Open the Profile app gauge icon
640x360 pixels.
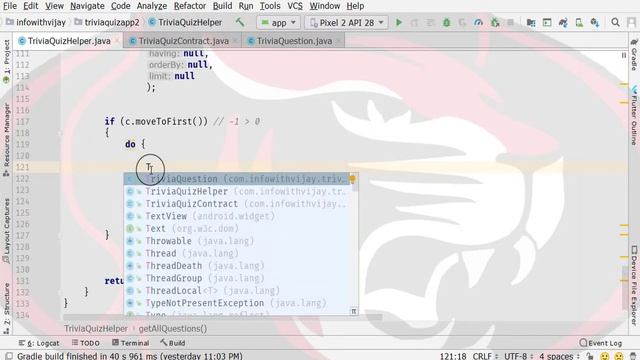click(x=478, y=22)
